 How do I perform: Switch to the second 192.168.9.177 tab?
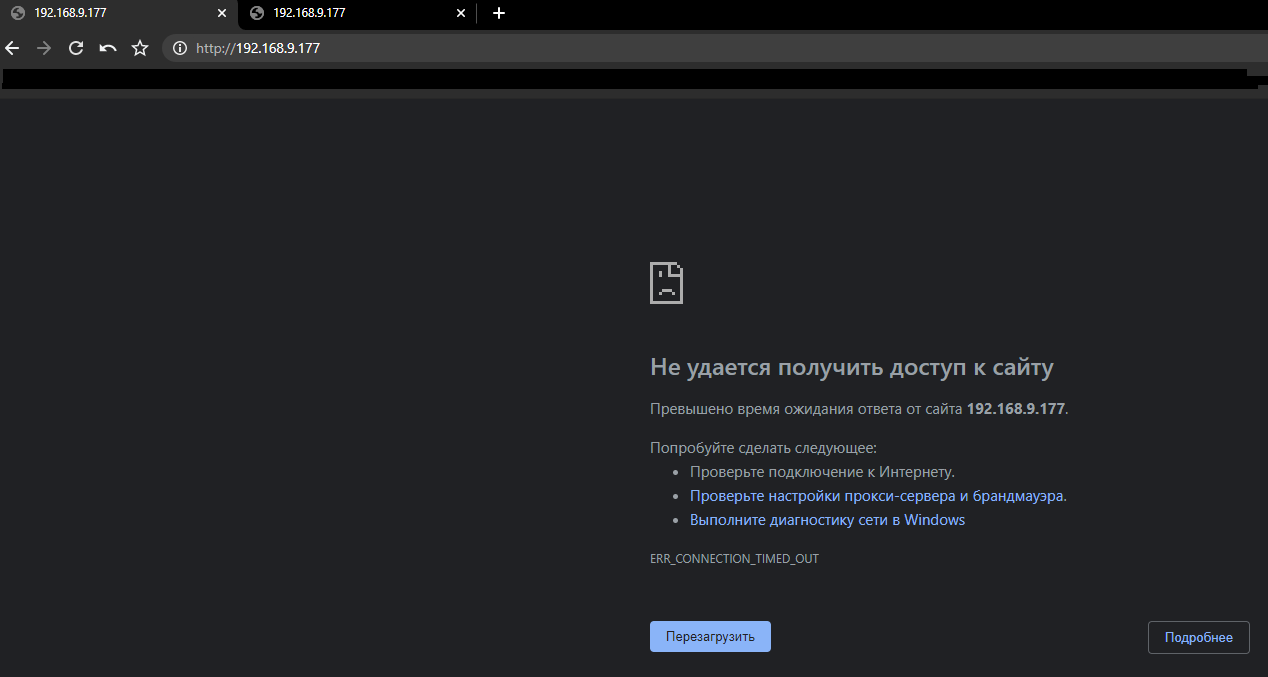[358, 13]
